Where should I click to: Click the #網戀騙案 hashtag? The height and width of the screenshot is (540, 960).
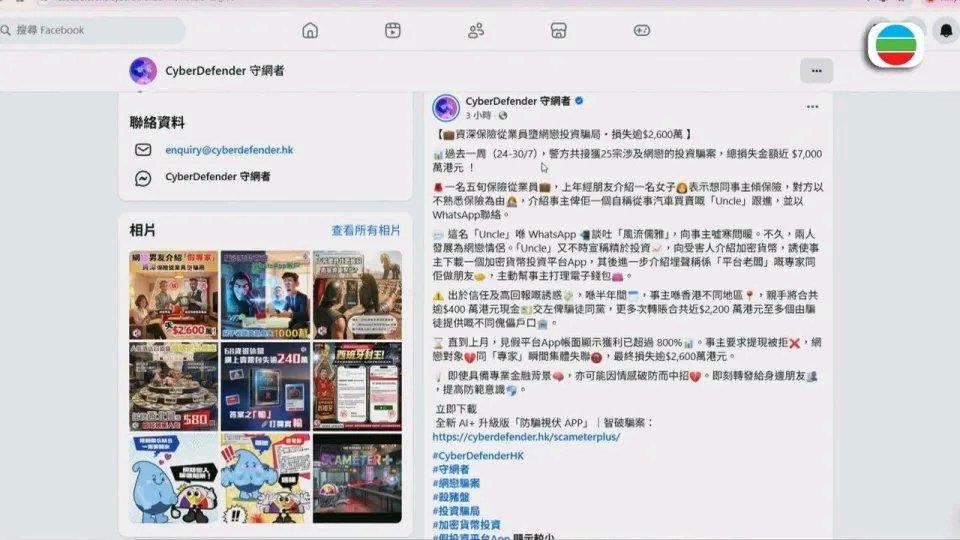(x=456, y=483)
